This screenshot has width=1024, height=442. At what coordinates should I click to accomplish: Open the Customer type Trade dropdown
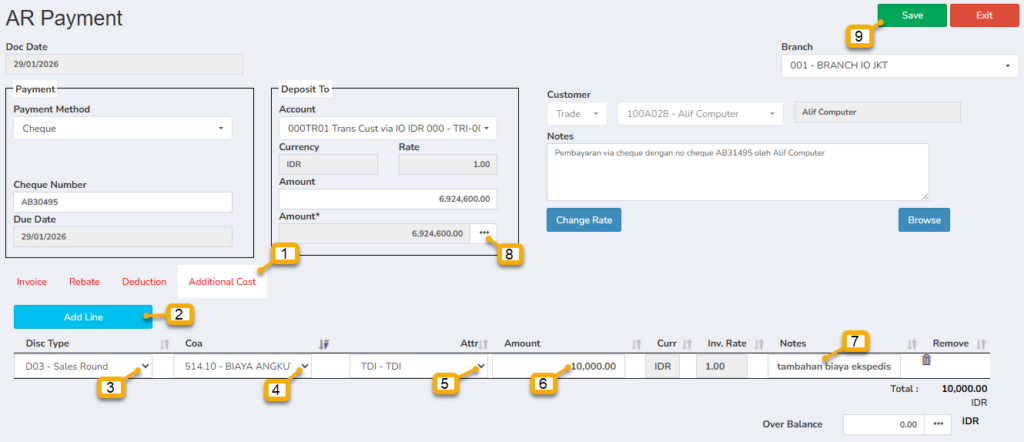(576, 113)
